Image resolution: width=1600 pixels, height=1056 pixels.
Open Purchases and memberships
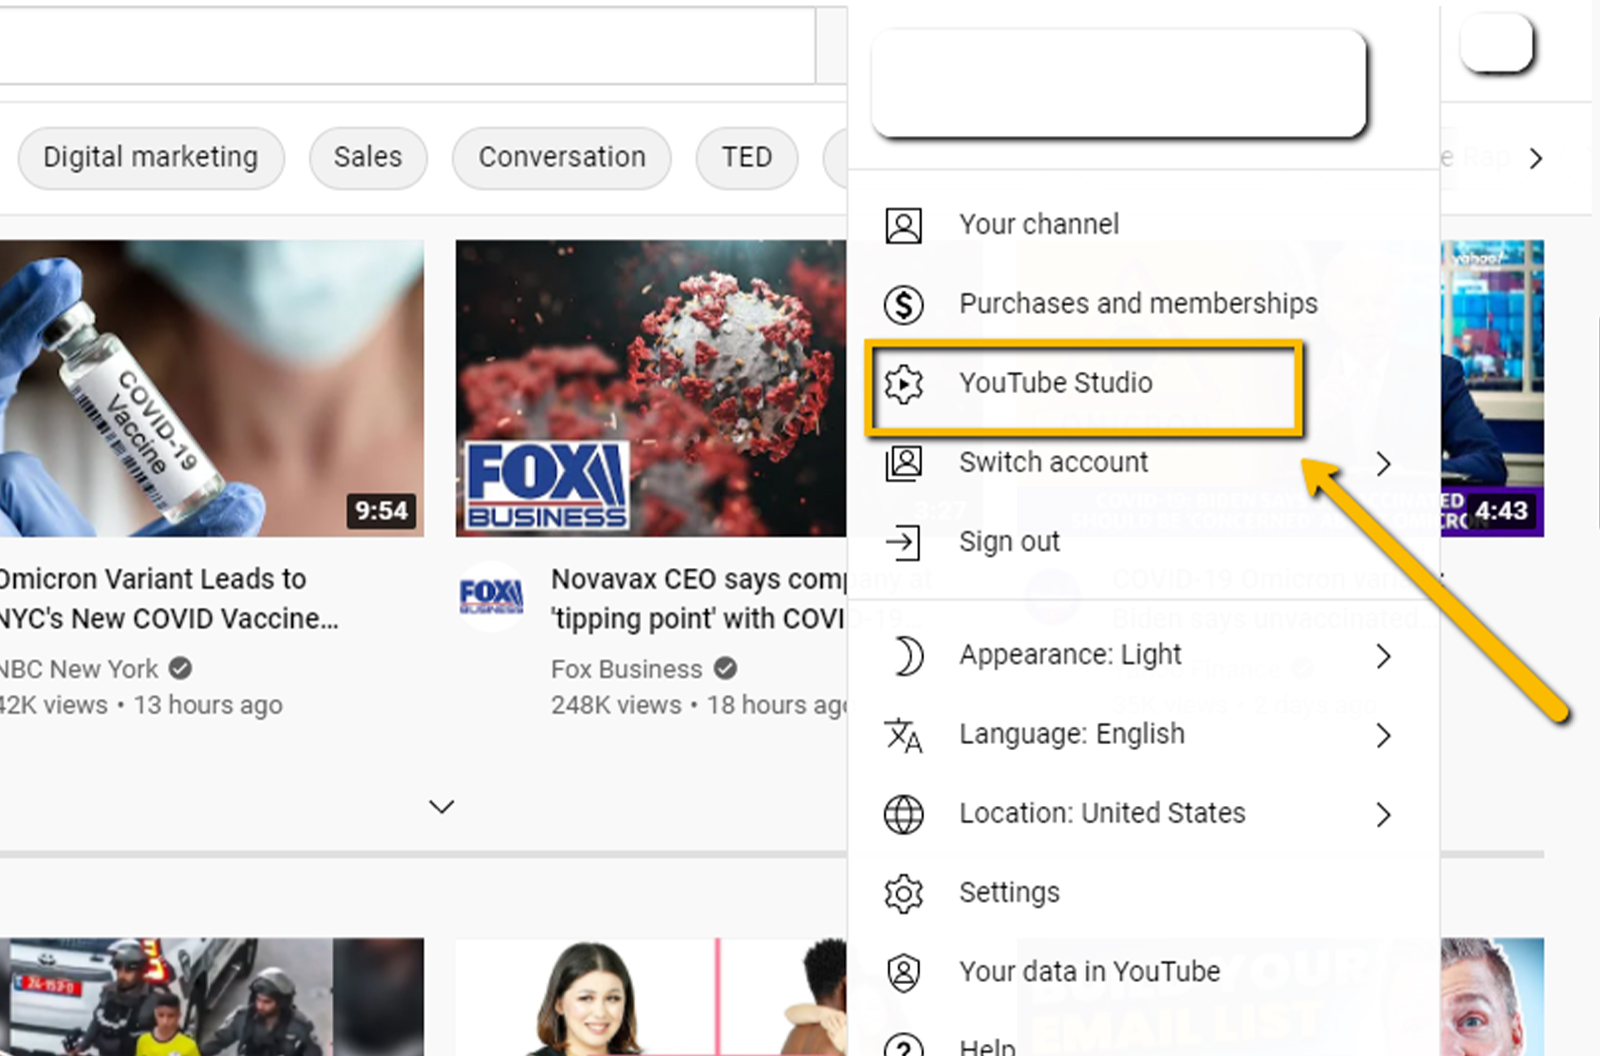tap(1143, 303)
